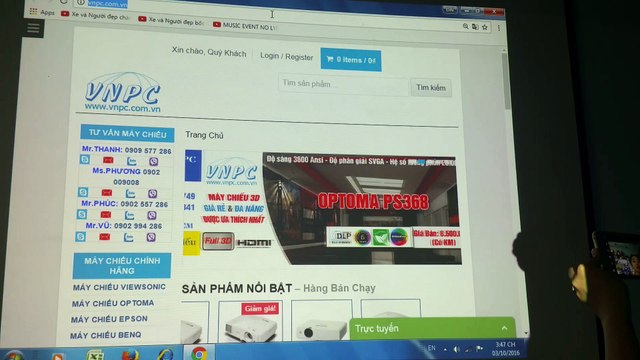Click the Login / Register link
This screenshot has height=360, width=640.
pos(287,56)
